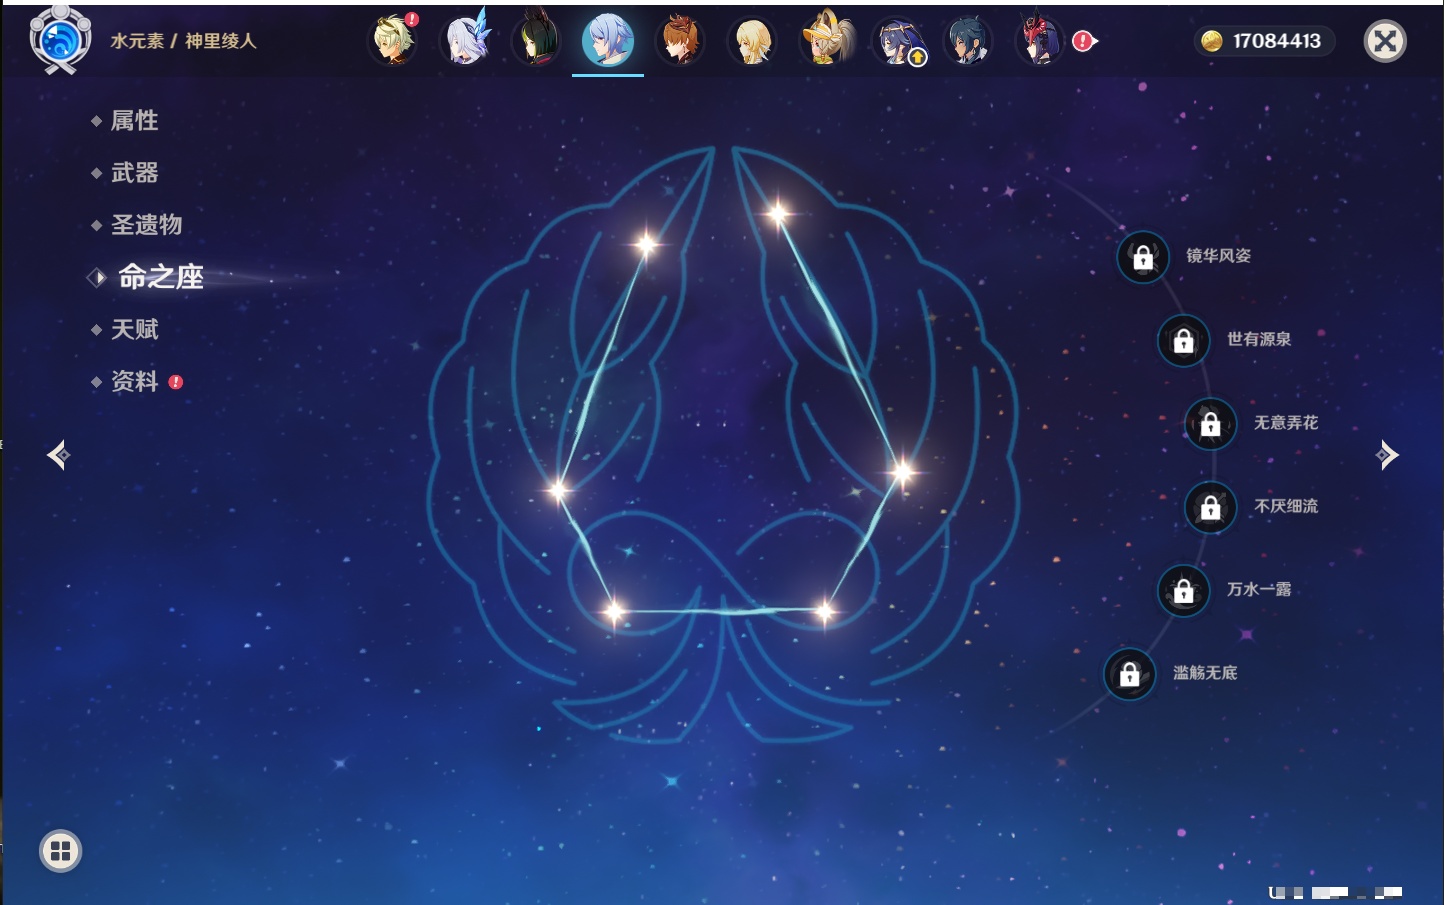The image size is (1444, 905).
Task: Click the 无意弄花 label text
Action: 1286,423
